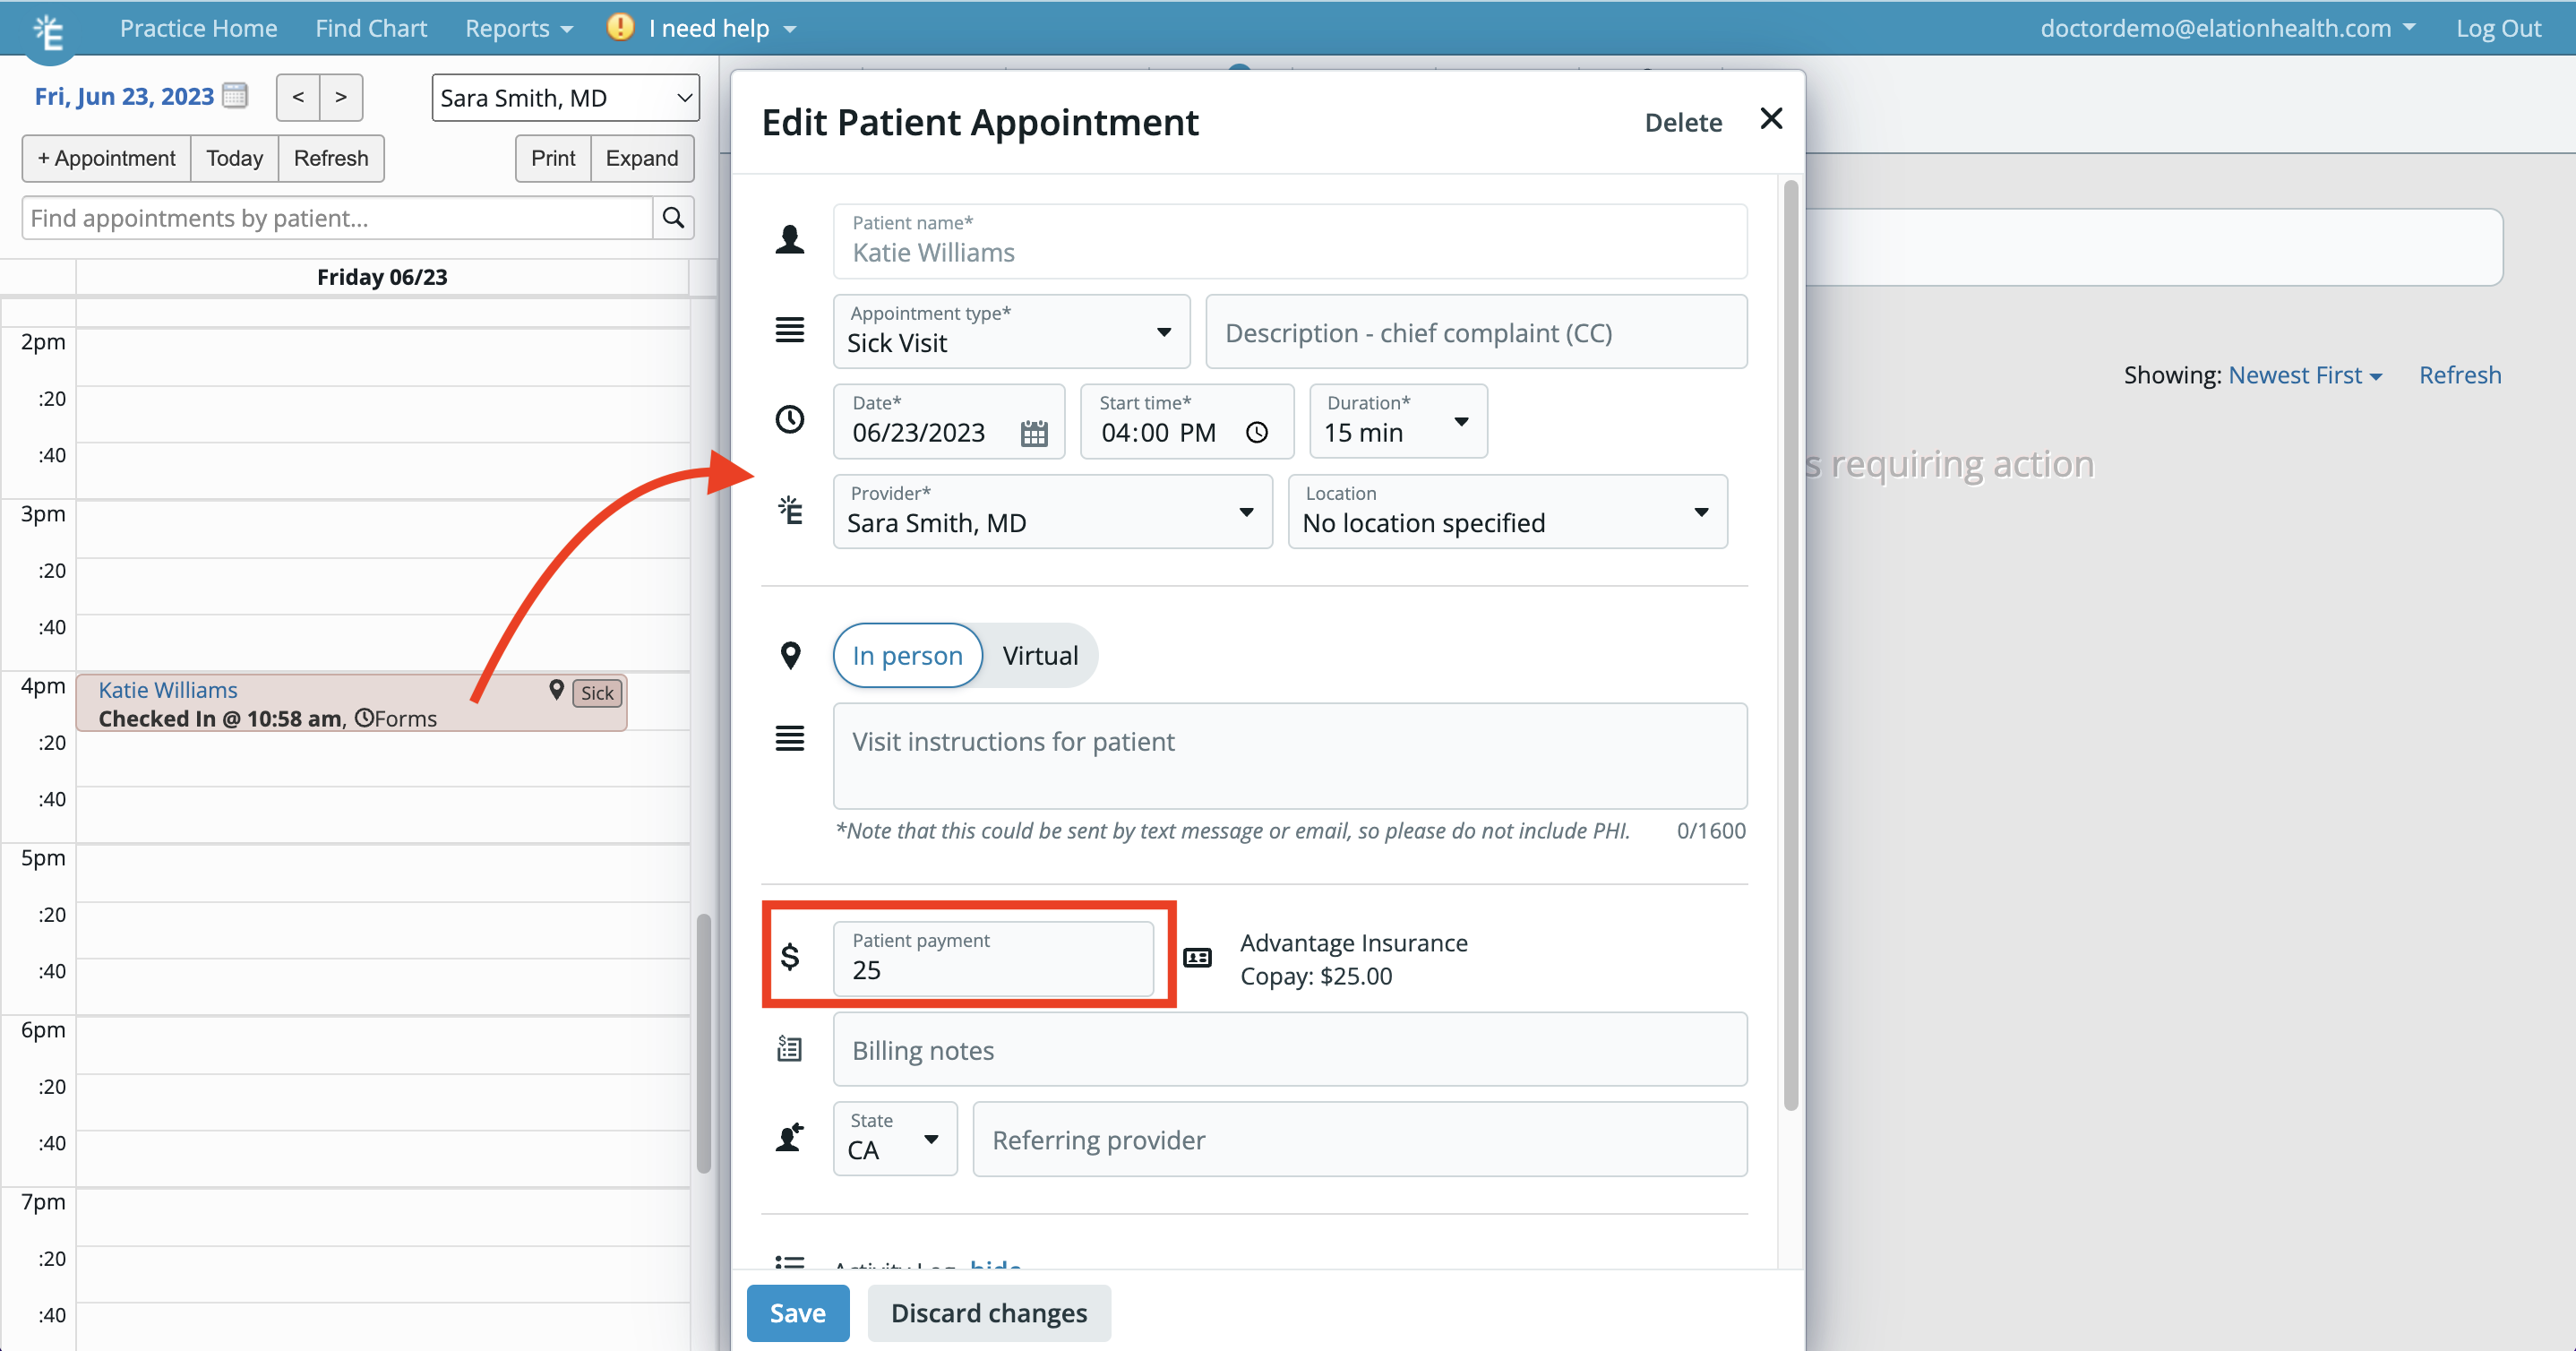Click the dollar sign payment icon
The width and height of the screenshot is (2576, 1351).
tap(791, 957)
